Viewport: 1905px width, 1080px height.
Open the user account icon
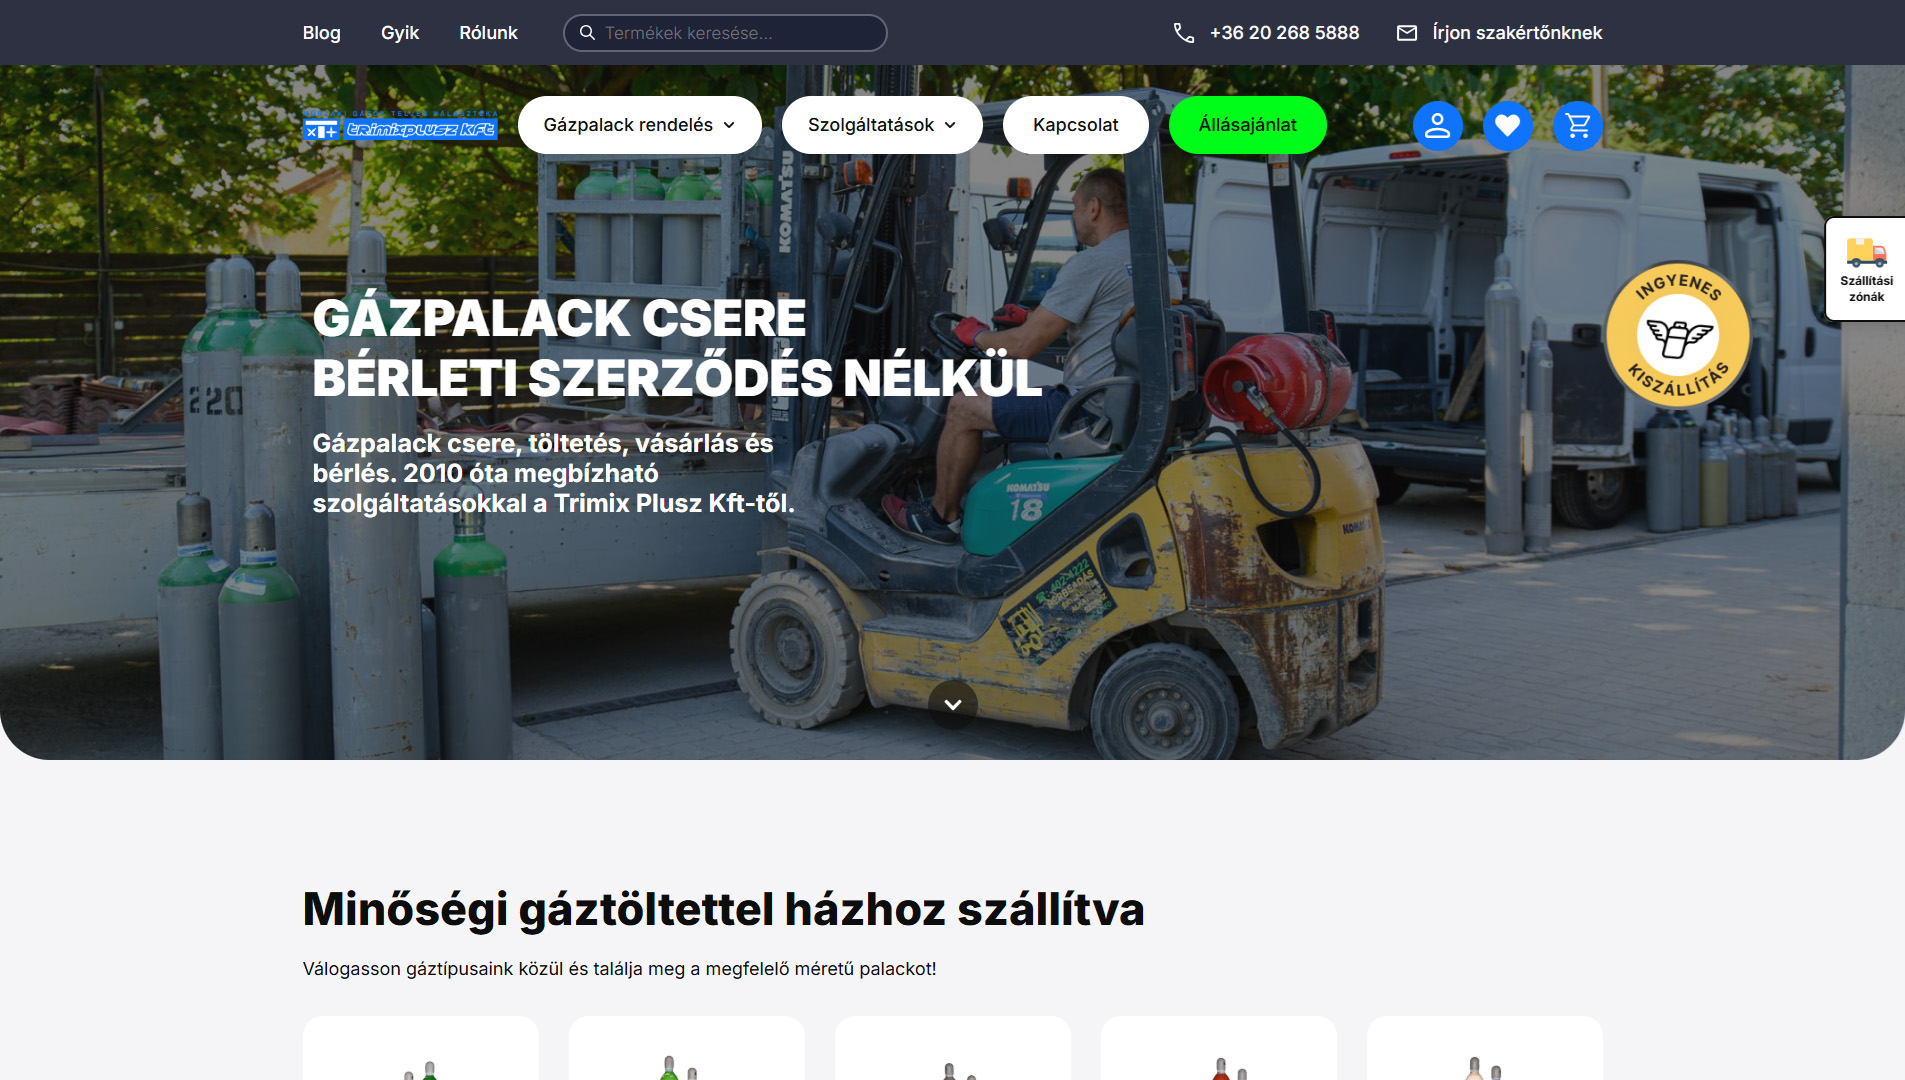(1437, 126)
